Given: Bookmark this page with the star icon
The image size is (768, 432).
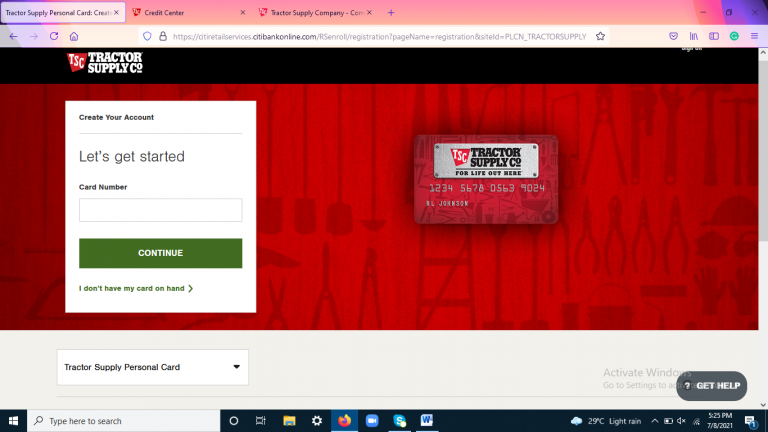Looking at the screenshot, I should coord(600,36).
